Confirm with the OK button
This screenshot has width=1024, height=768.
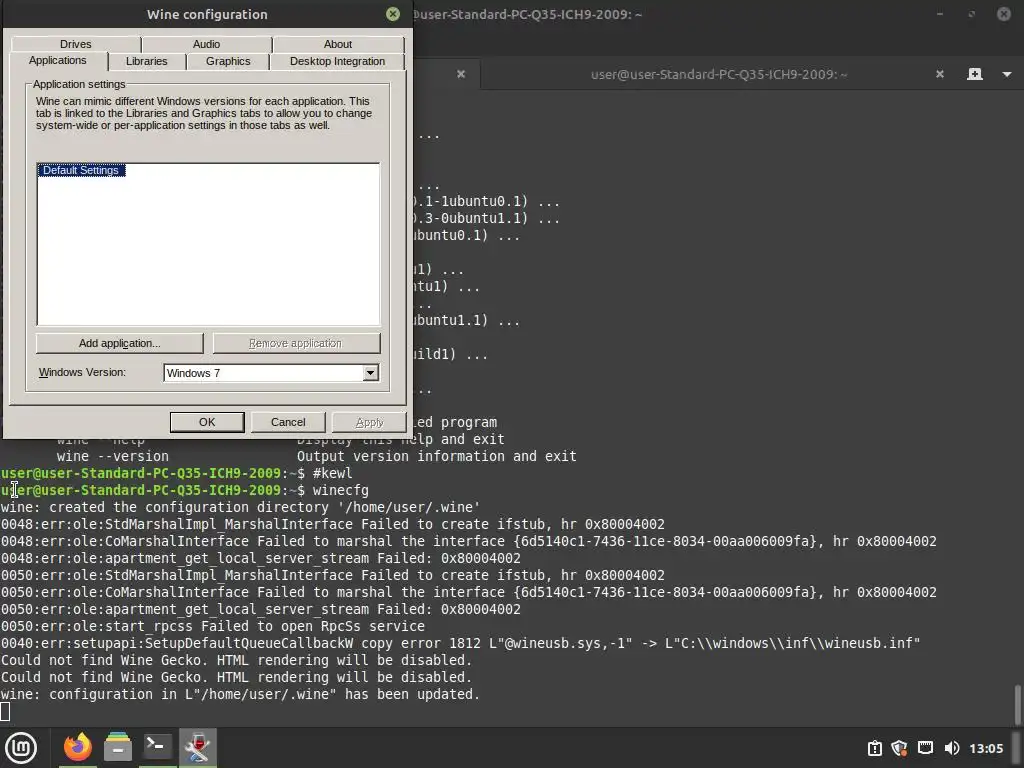coord(207,422)
